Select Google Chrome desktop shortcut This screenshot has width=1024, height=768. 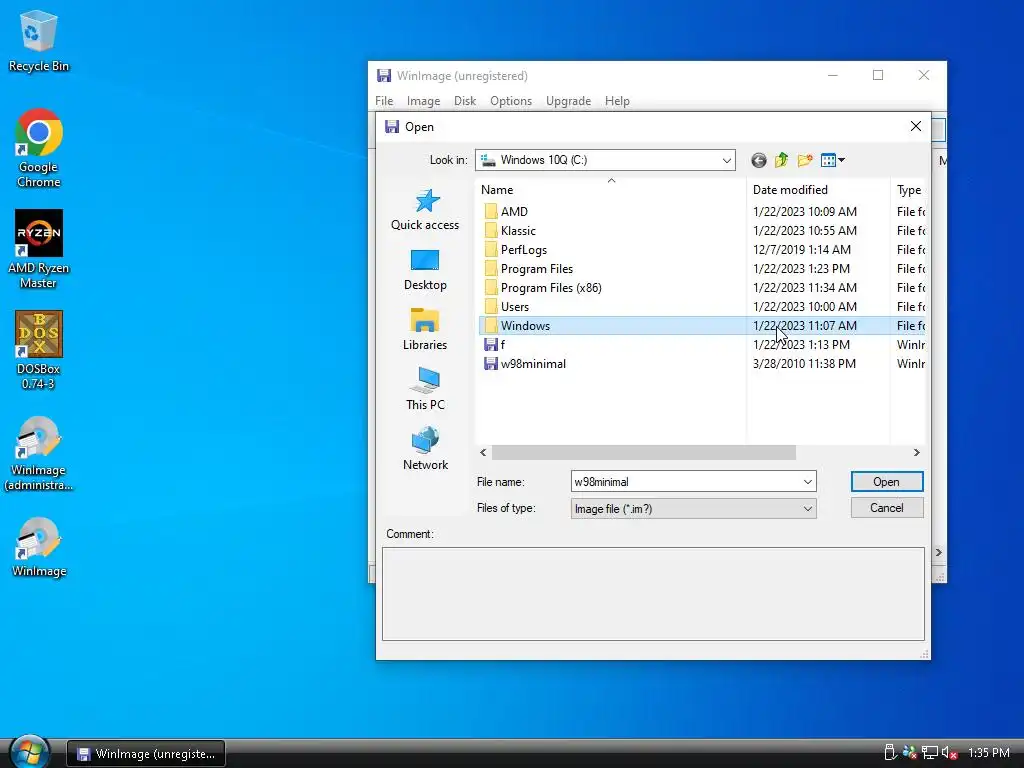coord(39,149)
